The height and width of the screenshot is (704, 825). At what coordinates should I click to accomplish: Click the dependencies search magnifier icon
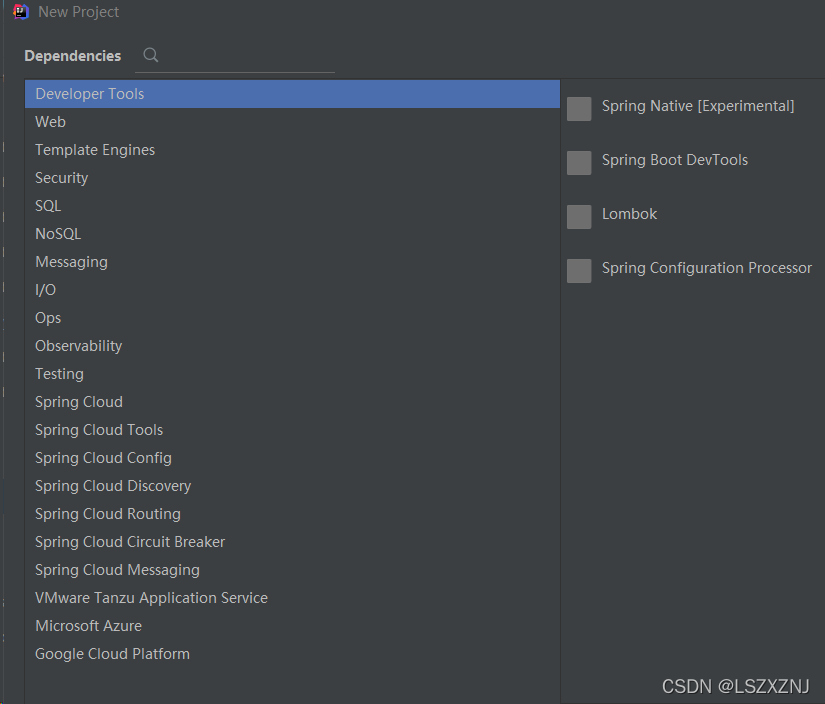click(x=150, y=55)
